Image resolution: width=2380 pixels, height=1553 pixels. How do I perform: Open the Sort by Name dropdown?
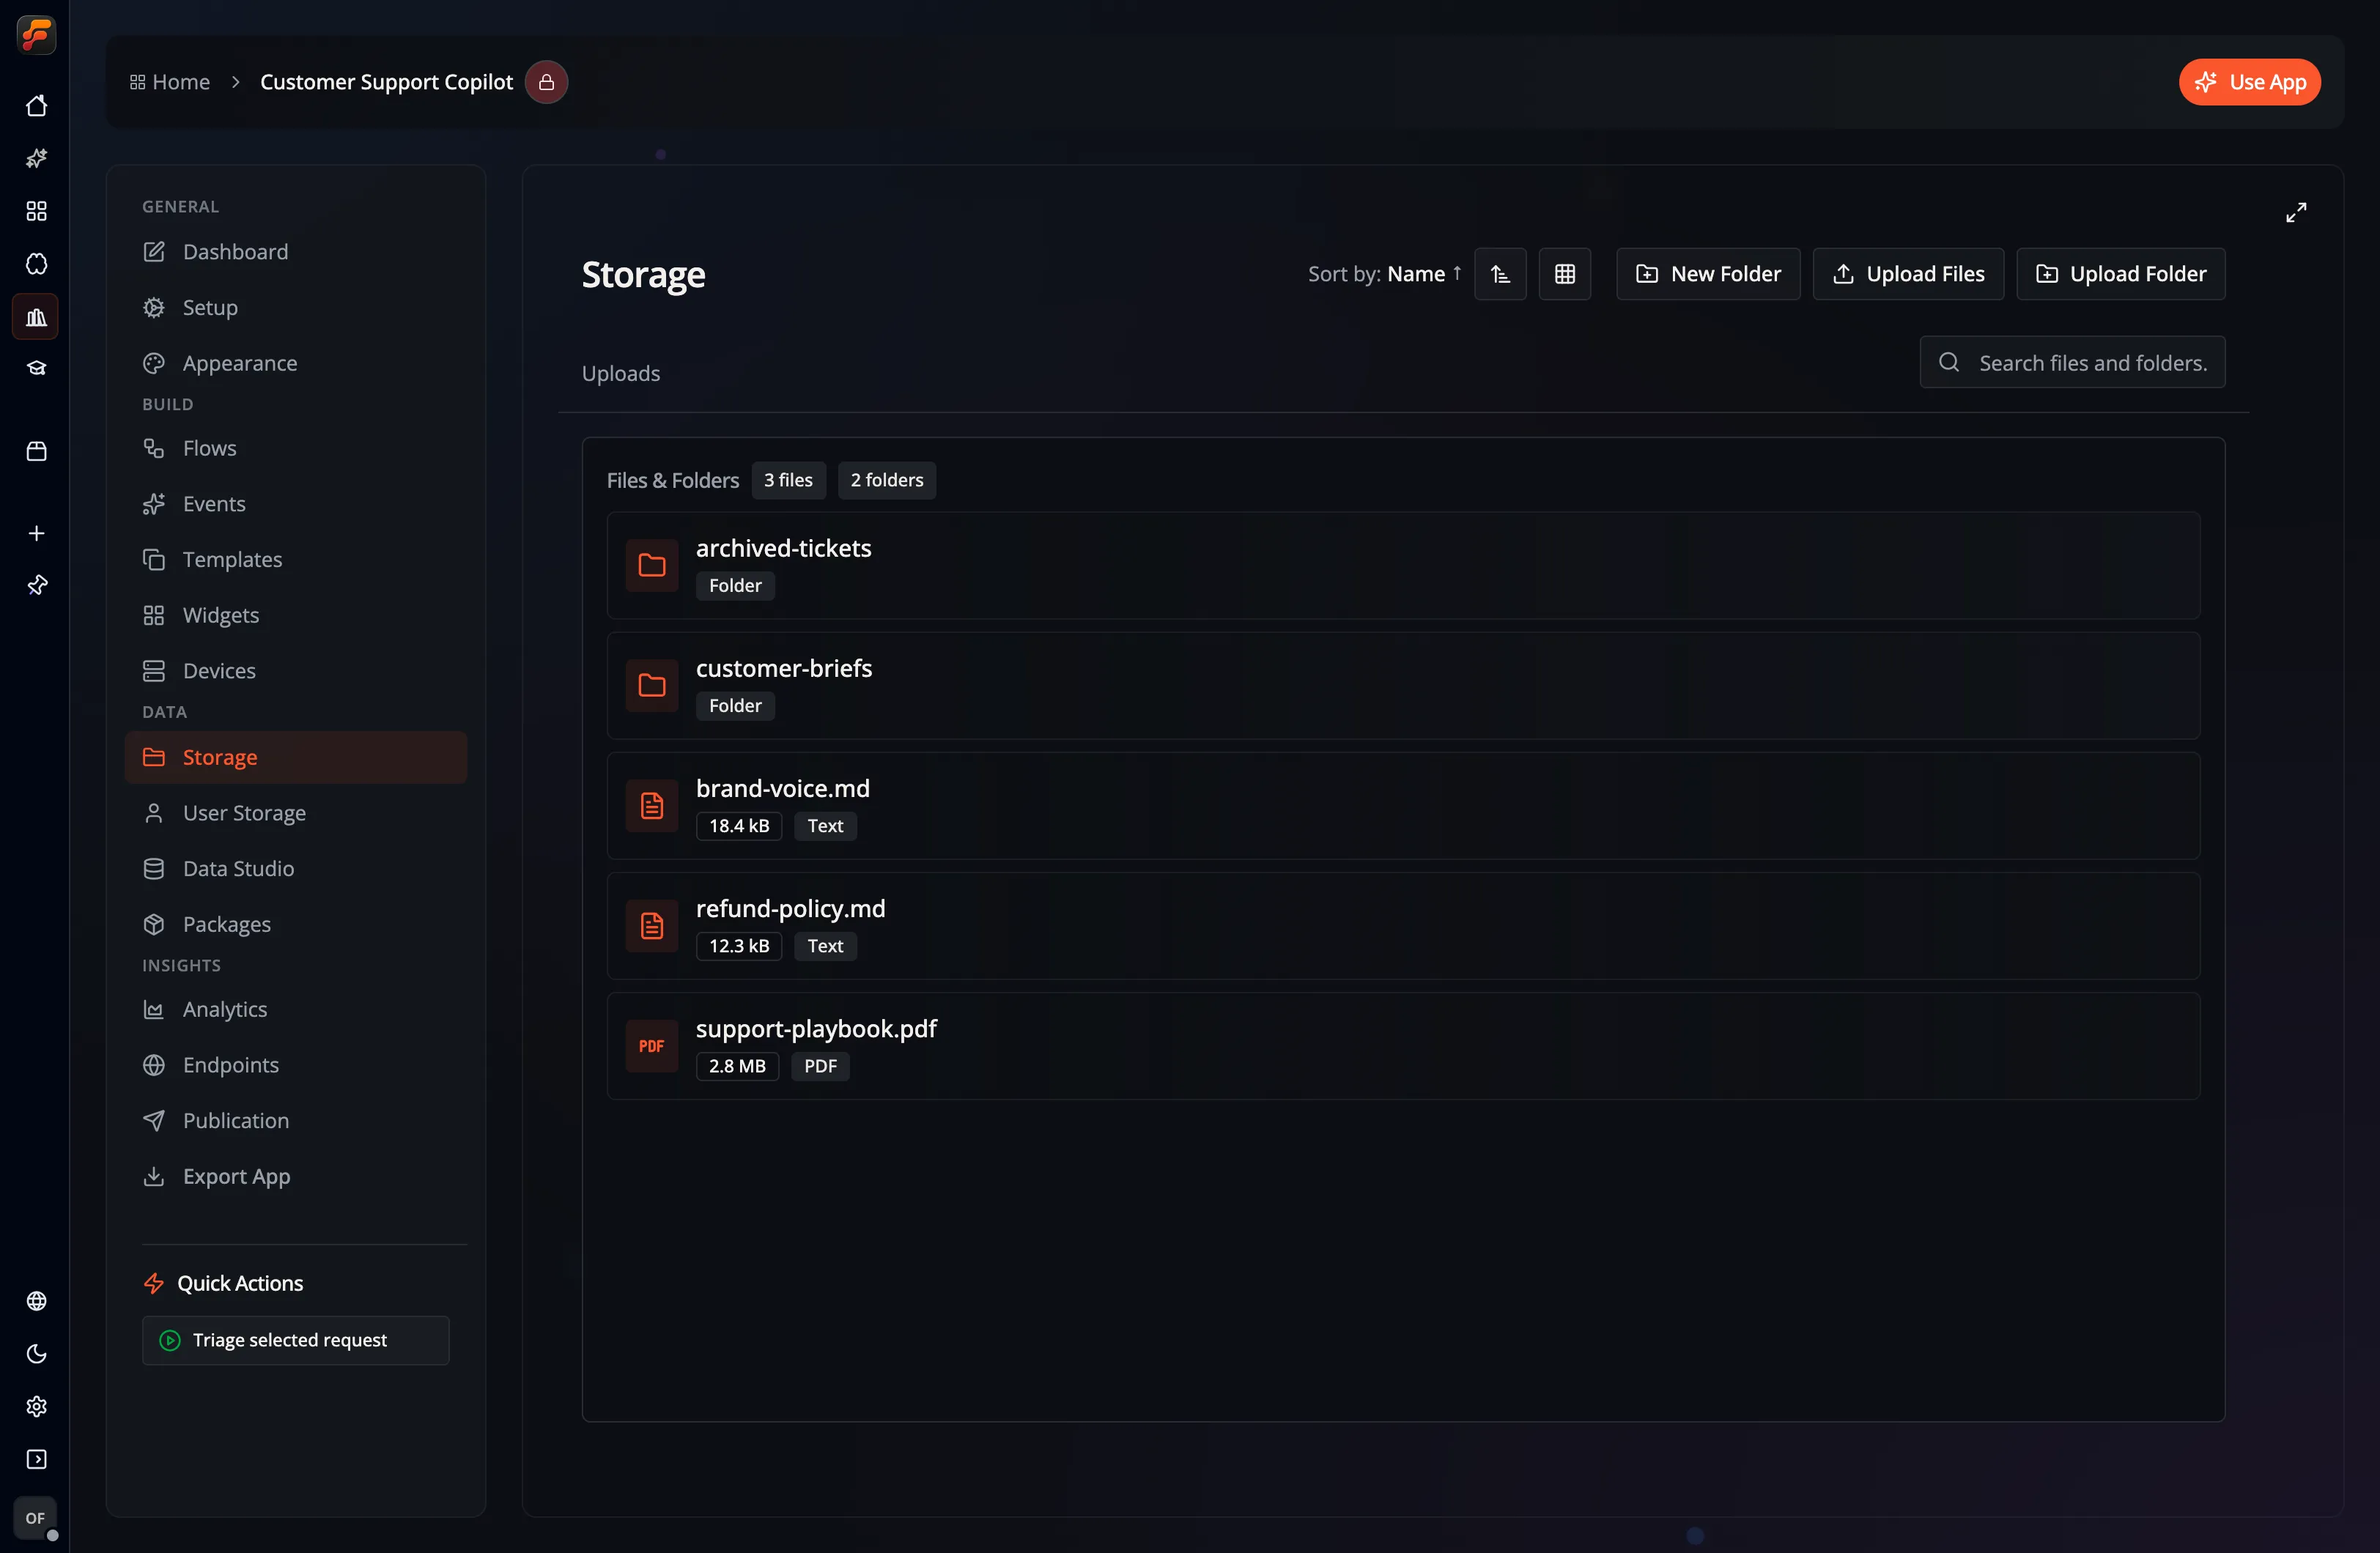[x=1385, y=274]
